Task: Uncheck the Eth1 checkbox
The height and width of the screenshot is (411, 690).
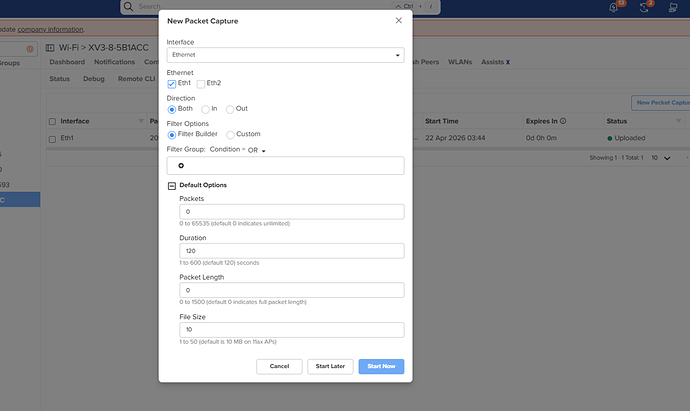Action: (x=172, y=84)
